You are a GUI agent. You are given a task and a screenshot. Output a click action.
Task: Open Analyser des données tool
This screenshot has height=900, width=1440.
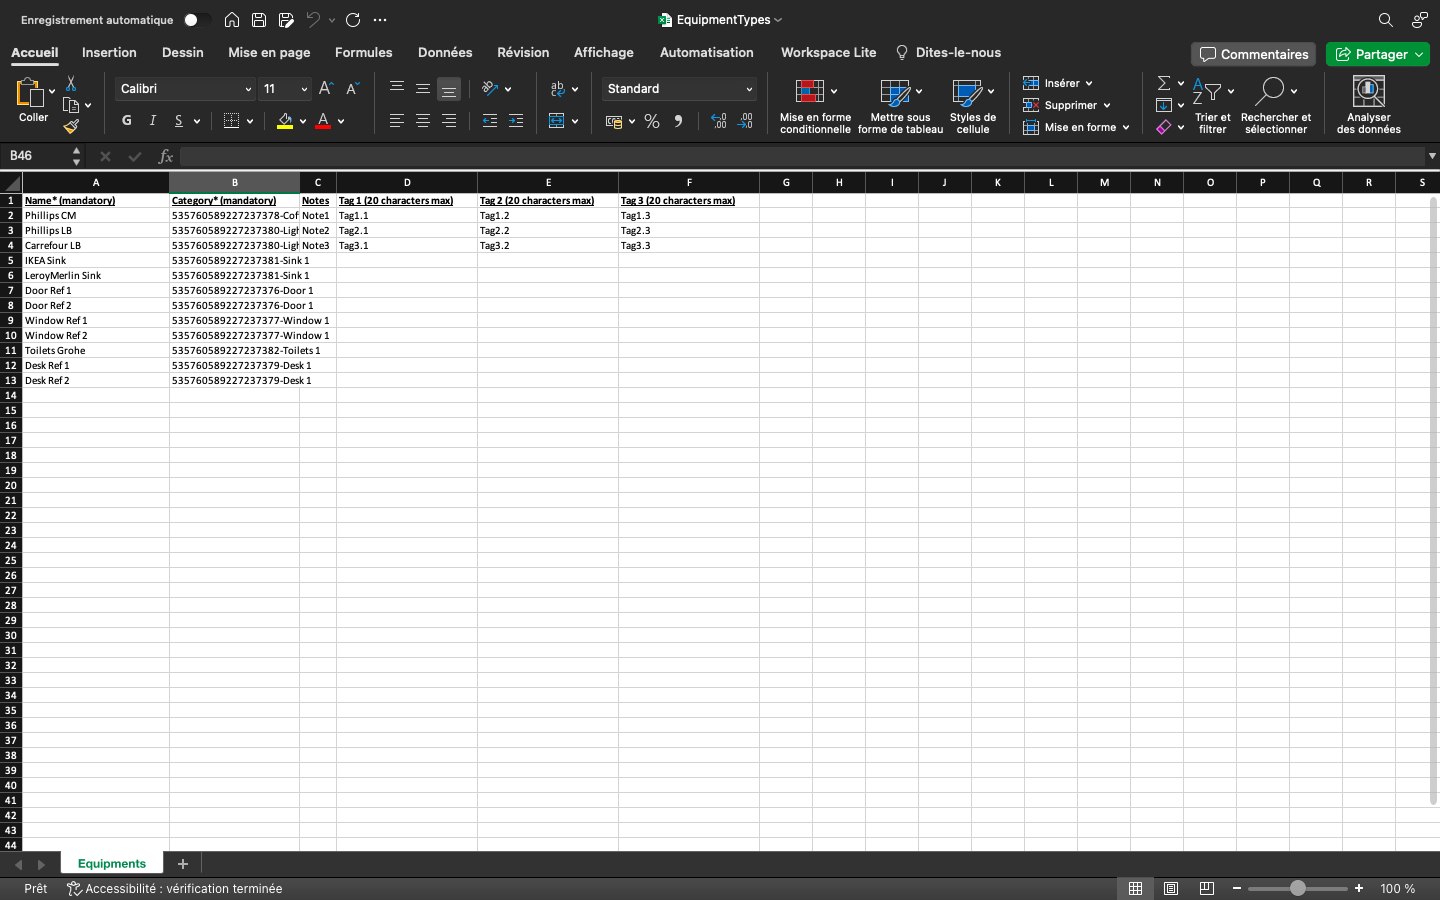tap(1368, 104)
